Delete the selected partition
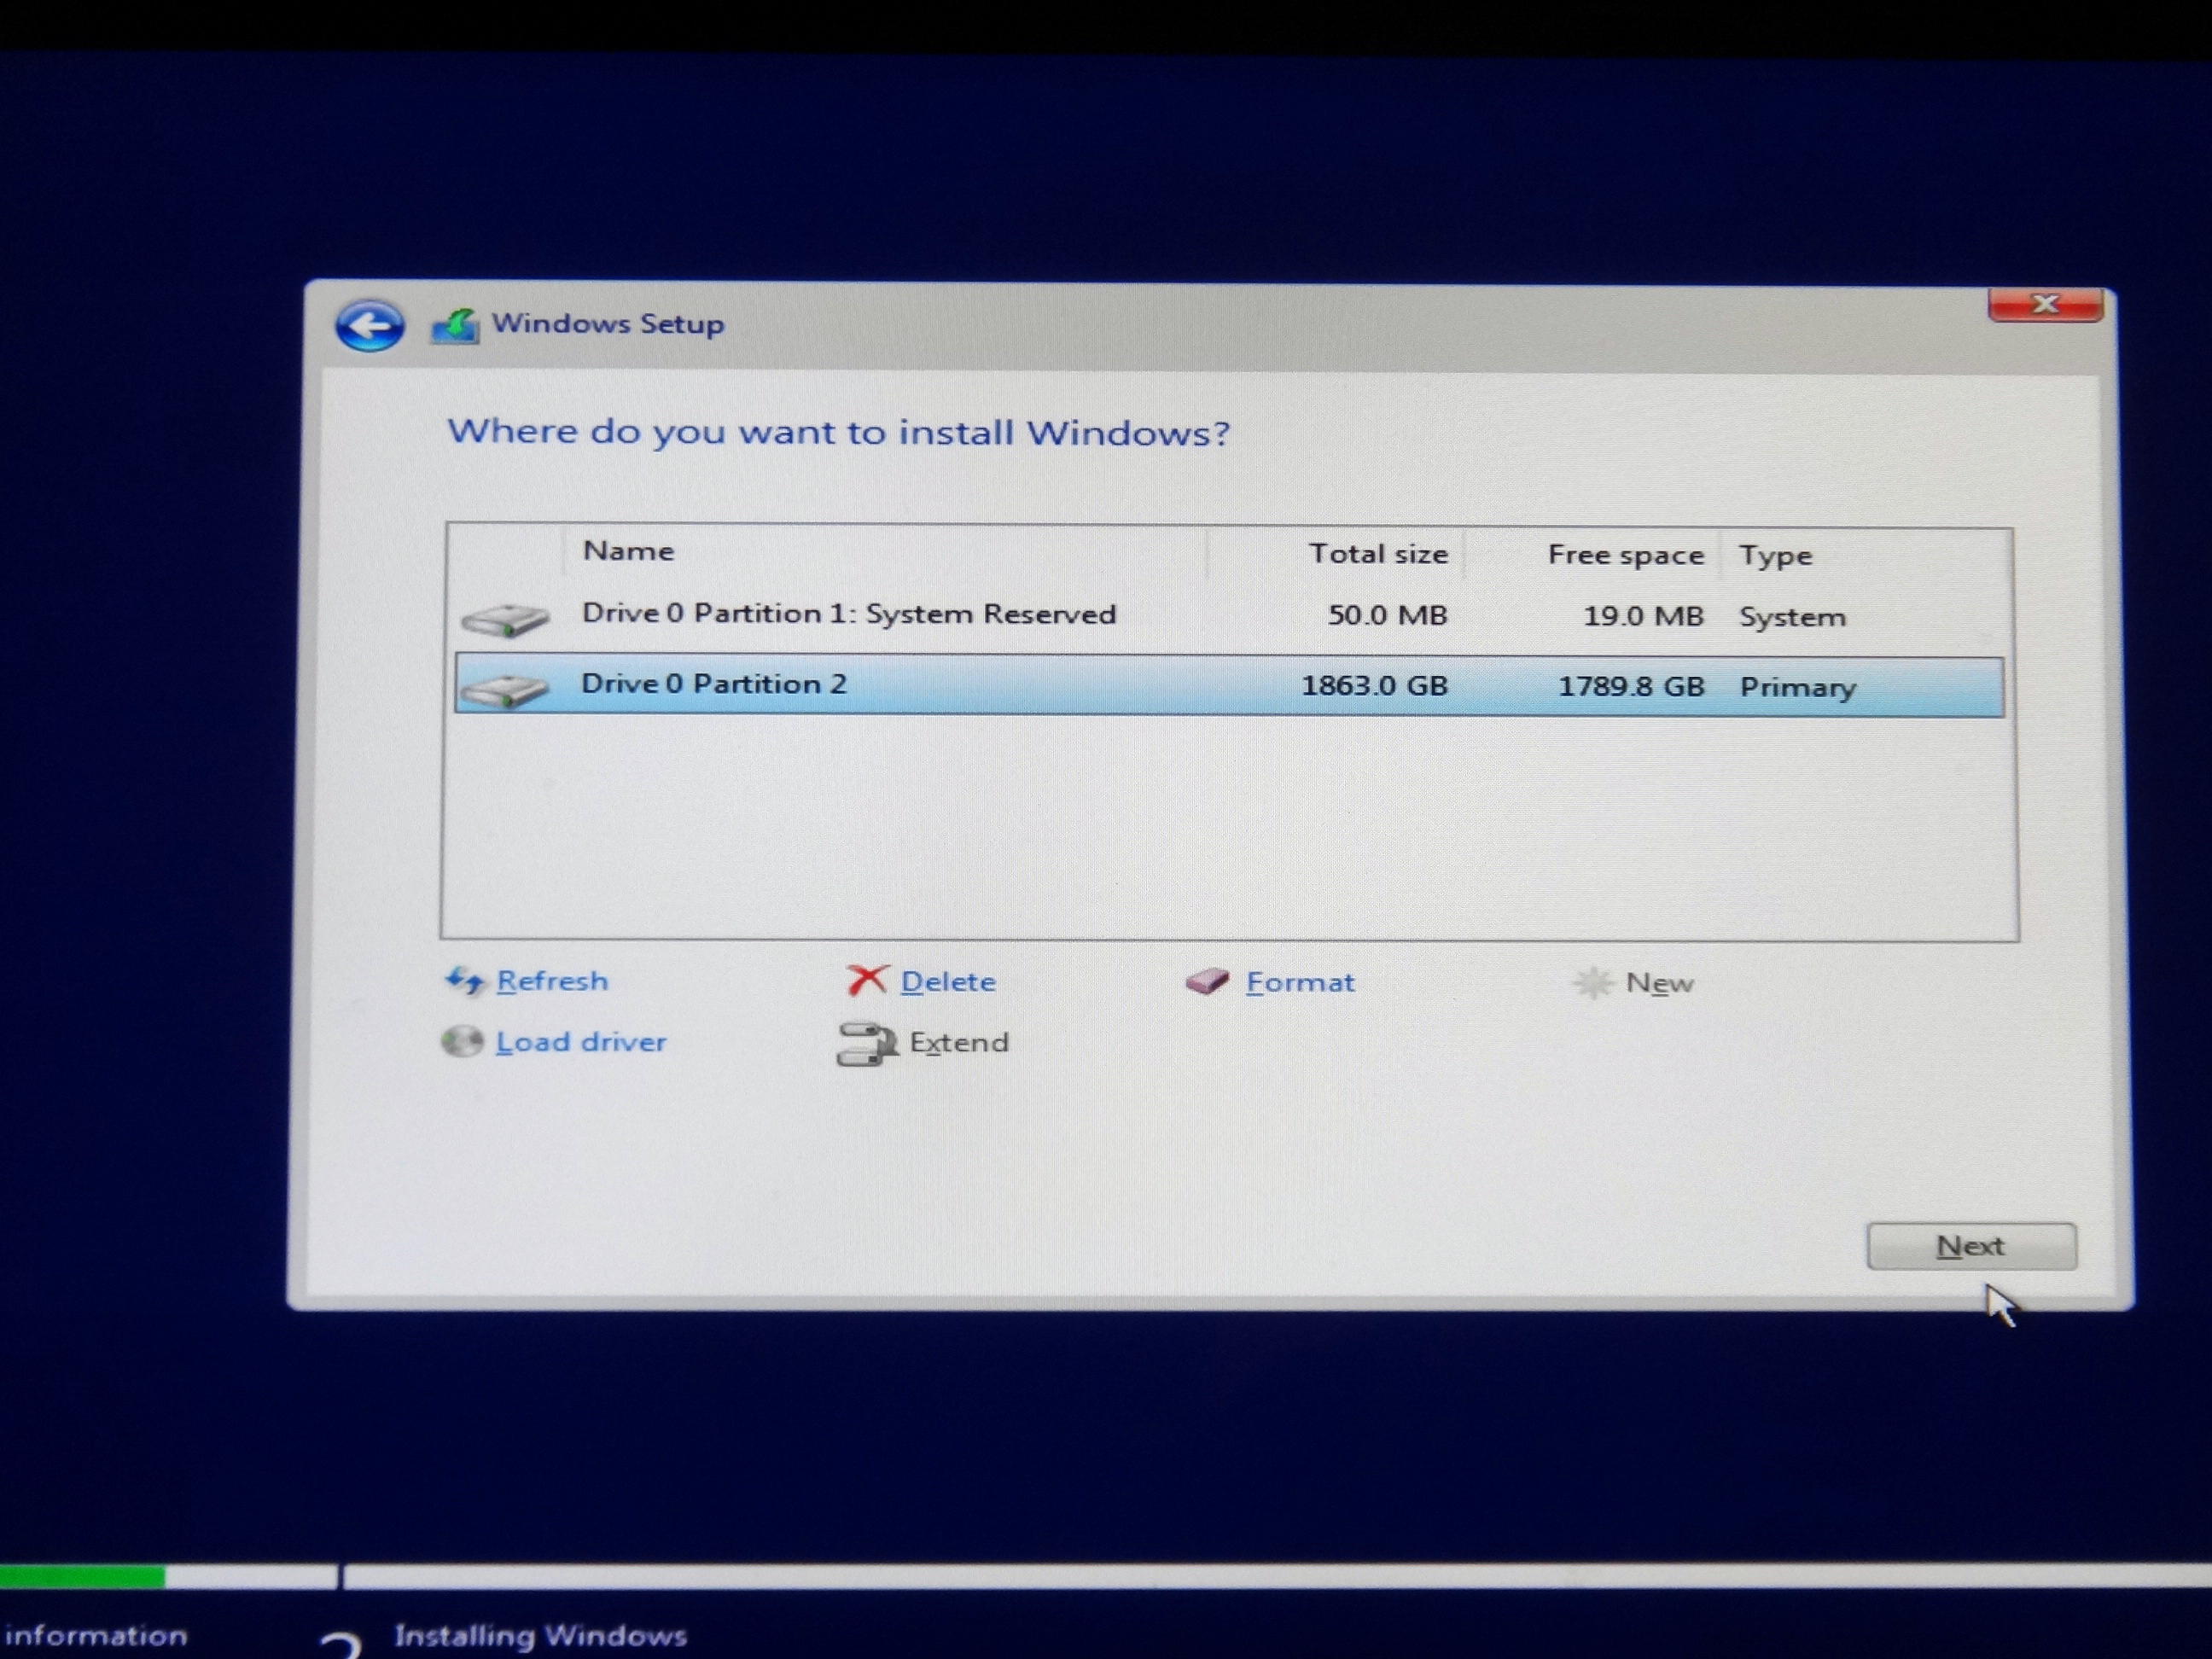 click(x=948, y=982)
